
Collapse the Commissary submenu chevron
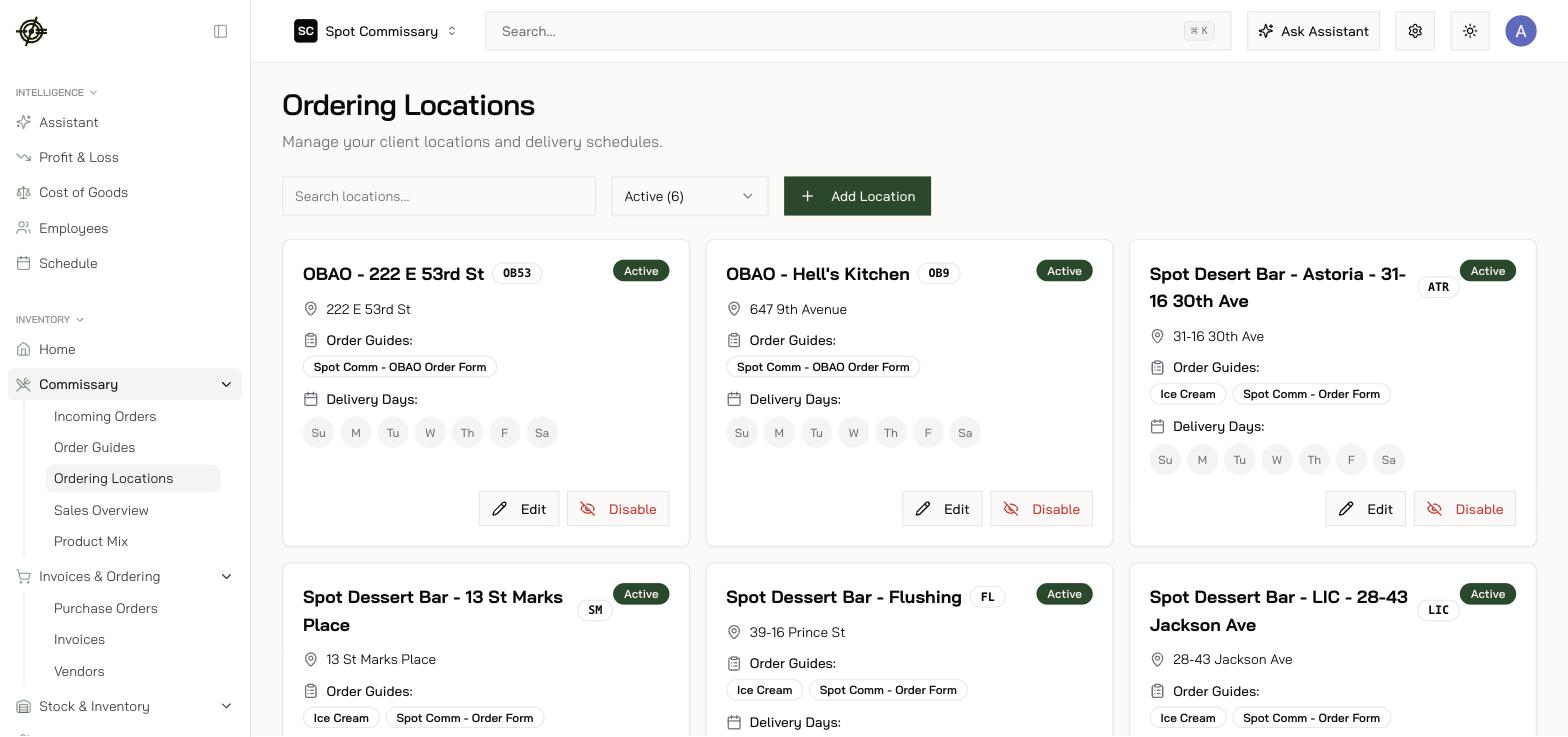click(x=226, y=384)
